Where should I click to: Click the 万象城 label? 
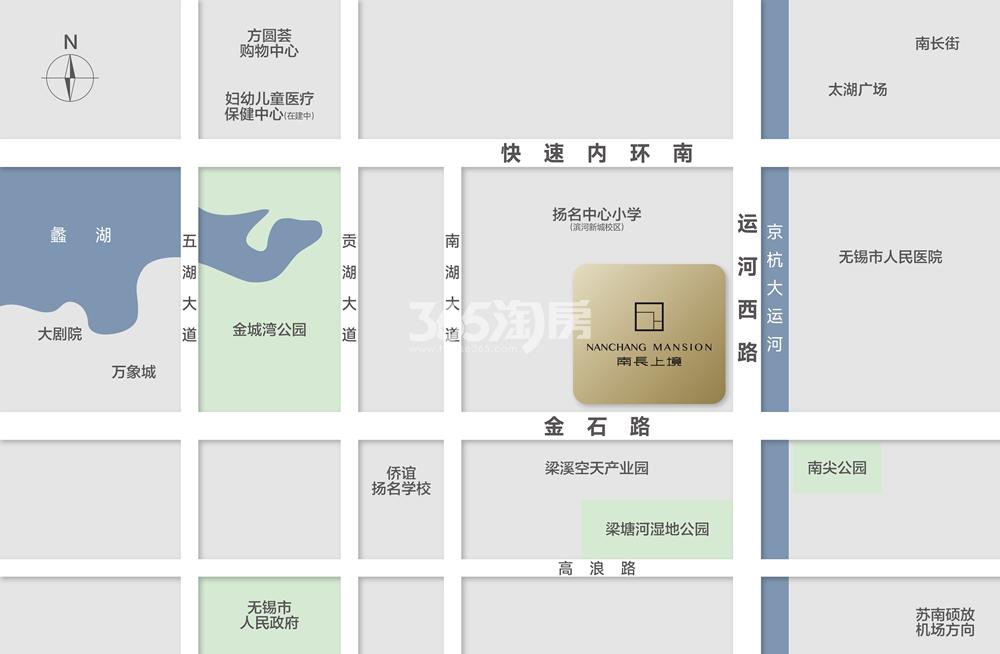(133, 372)
